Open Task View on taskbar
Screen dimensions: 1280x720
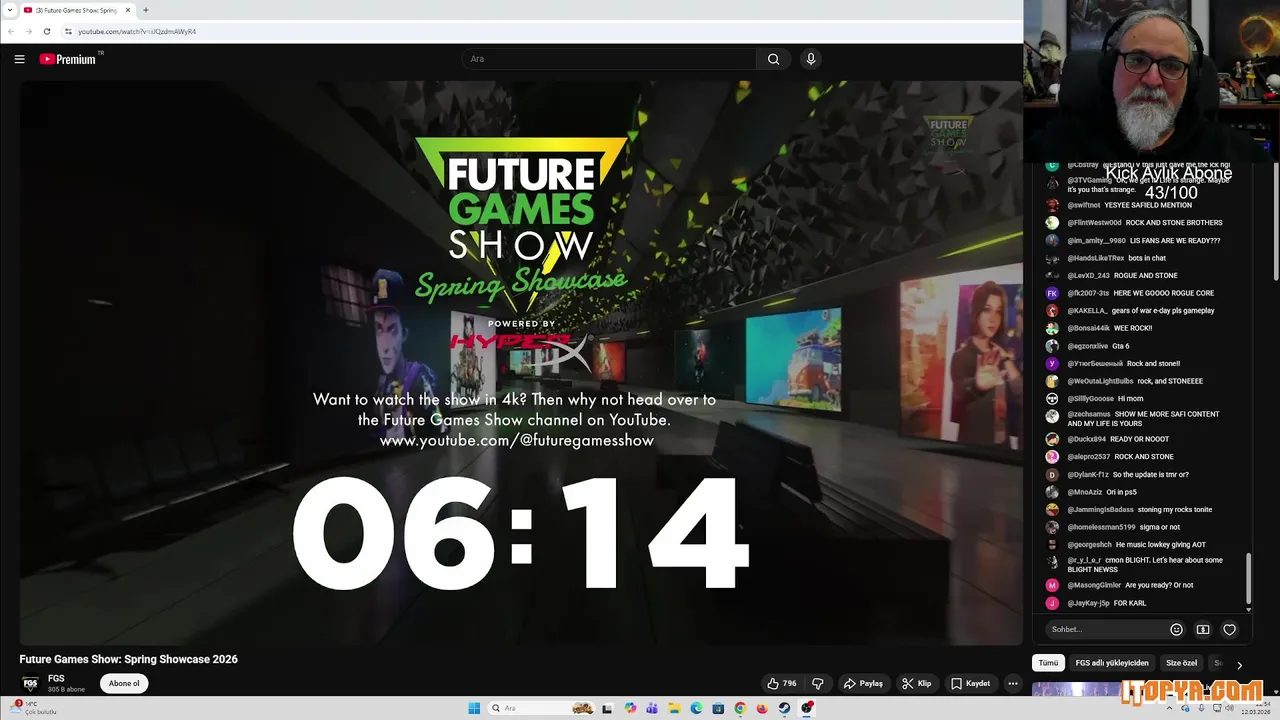[607, 708]
